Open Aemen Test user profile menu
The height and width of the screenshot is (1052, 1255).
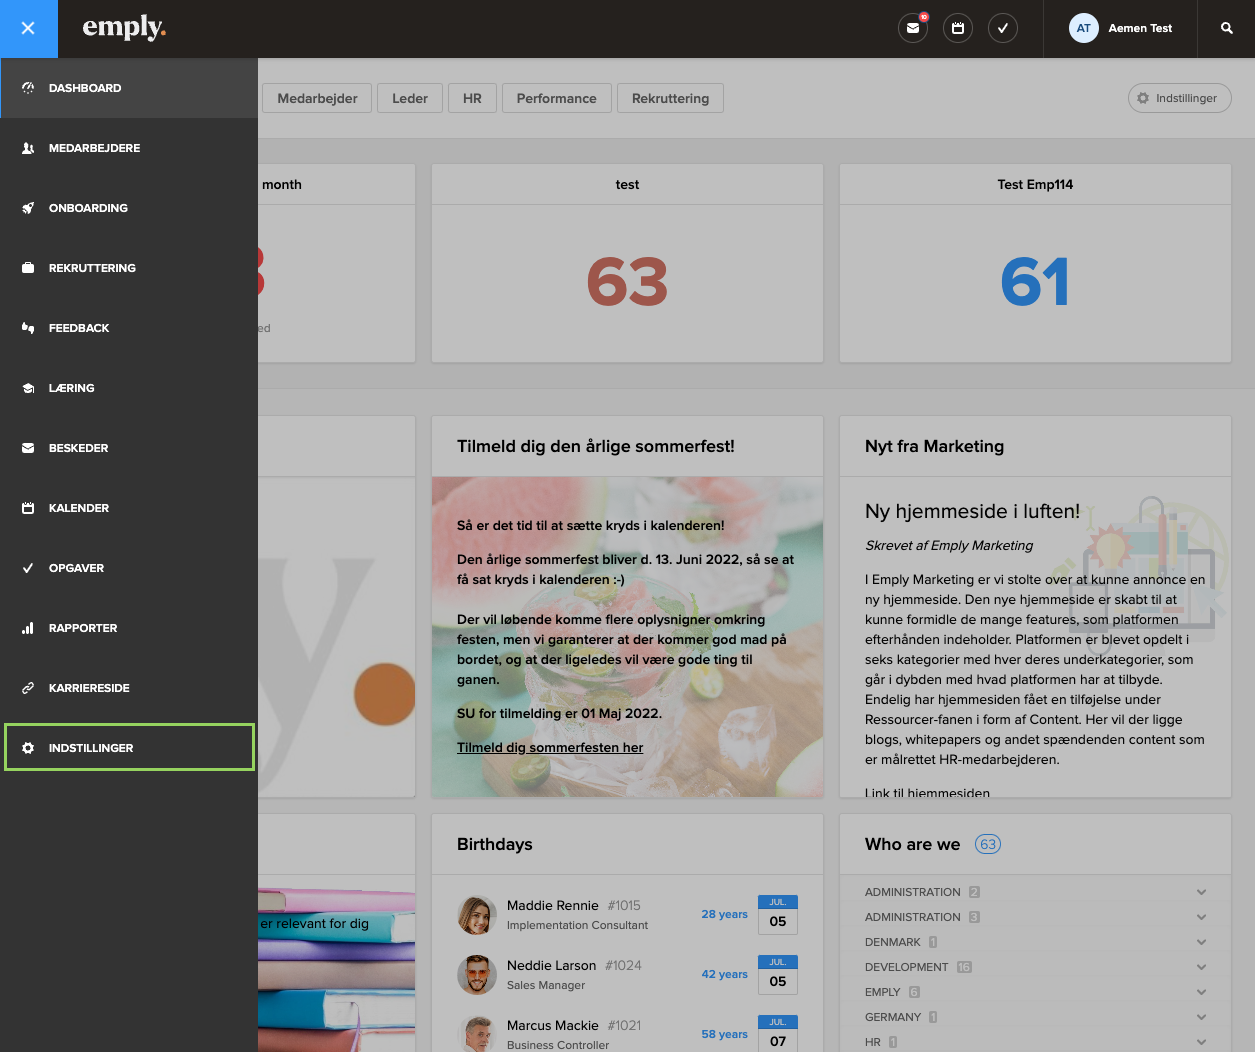[x=1120, y=28]
